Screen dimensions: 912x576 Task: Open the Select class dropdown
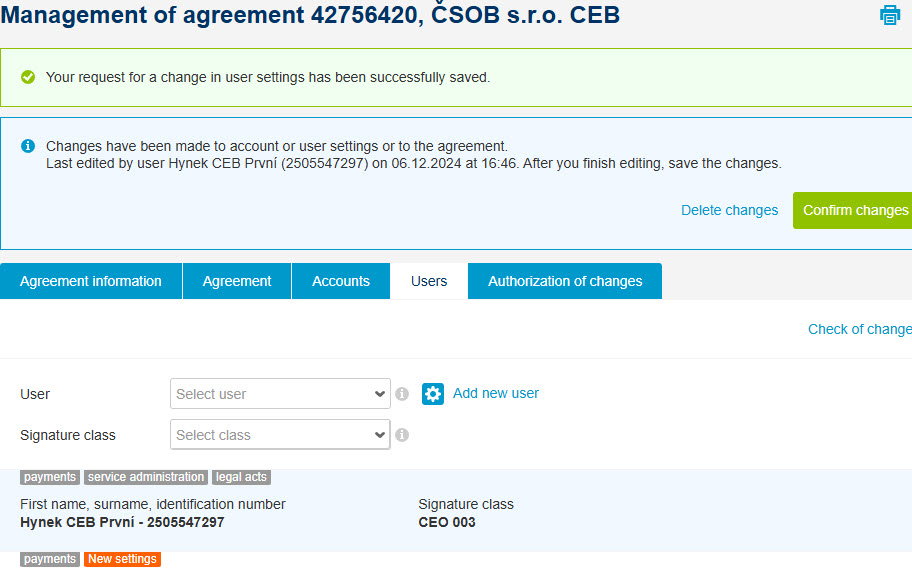[x=280, y=434]
